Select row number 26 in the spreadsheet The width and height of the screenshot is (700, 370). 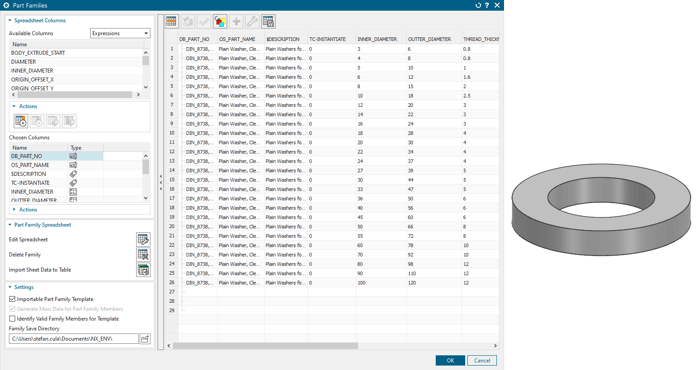pos(171,283)
